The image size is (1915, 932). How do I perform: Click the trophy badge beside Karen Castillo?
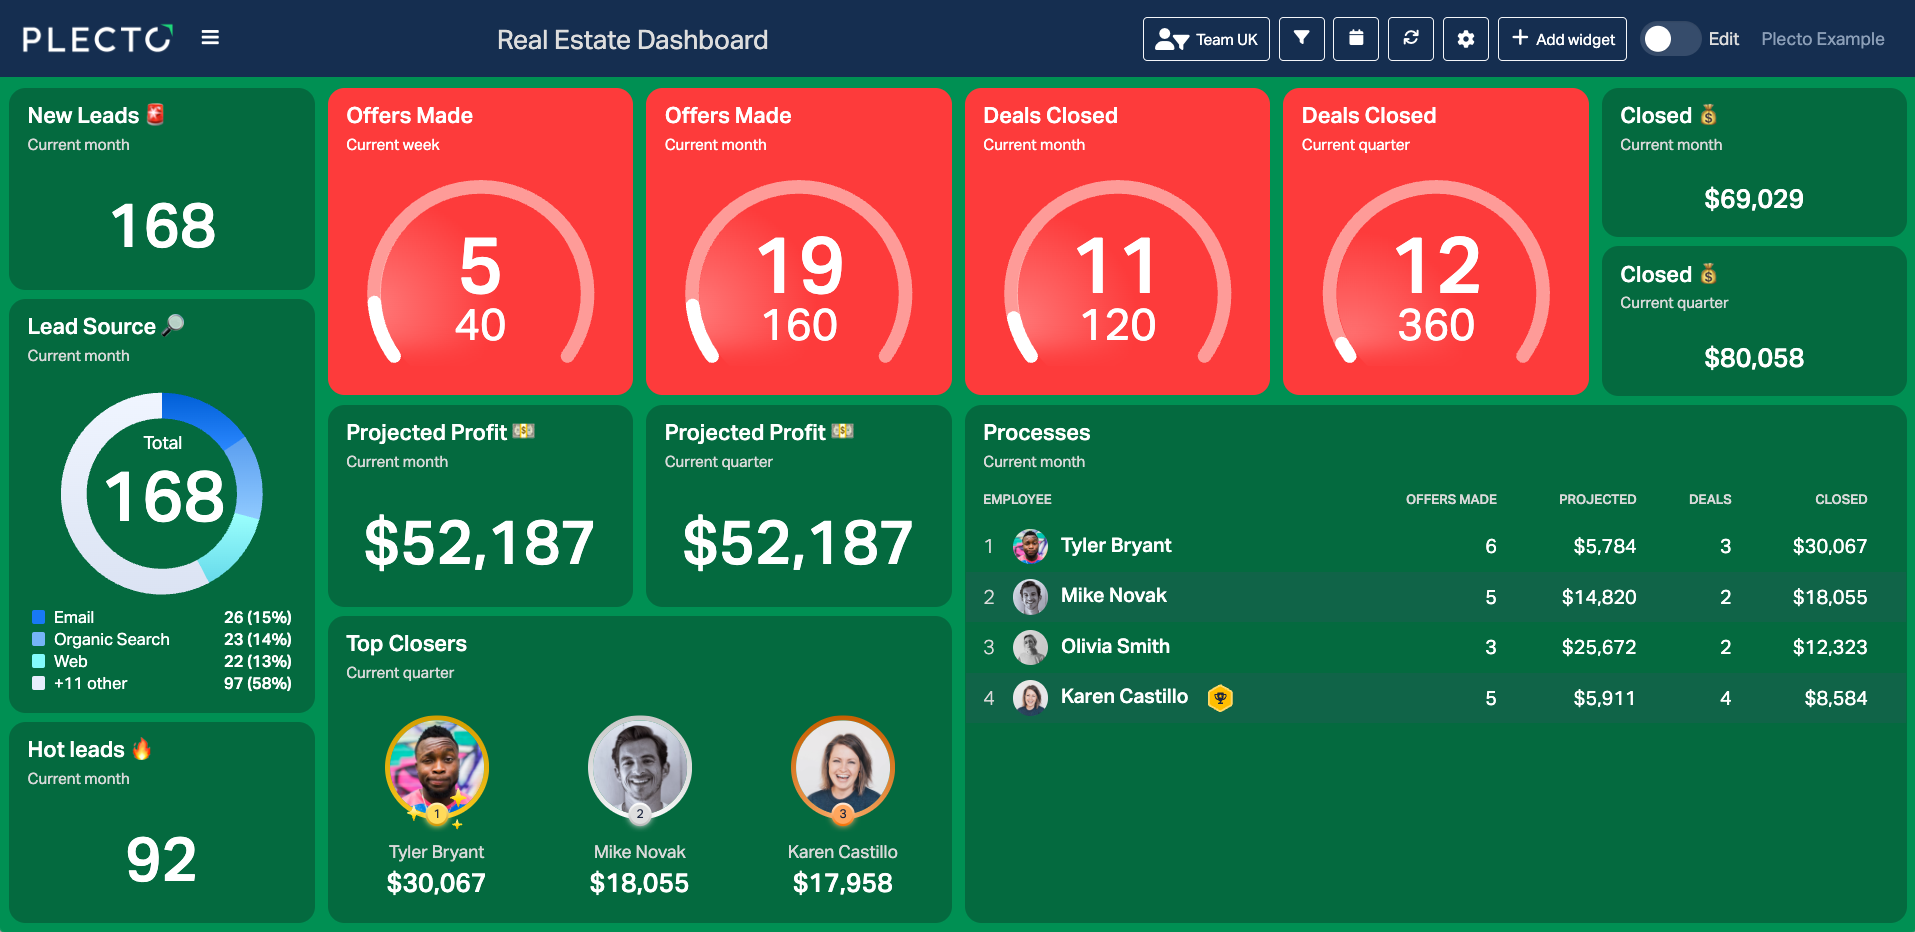1220,698
